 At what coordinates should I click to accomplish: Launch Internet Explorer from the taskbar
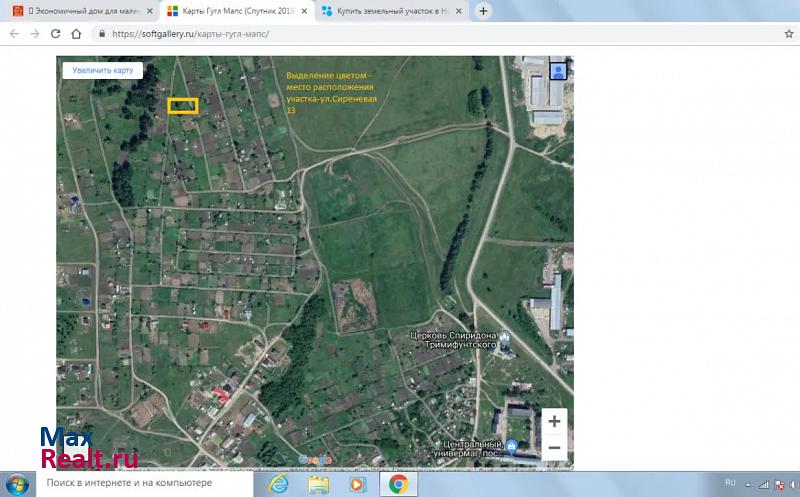coord(279,484)
